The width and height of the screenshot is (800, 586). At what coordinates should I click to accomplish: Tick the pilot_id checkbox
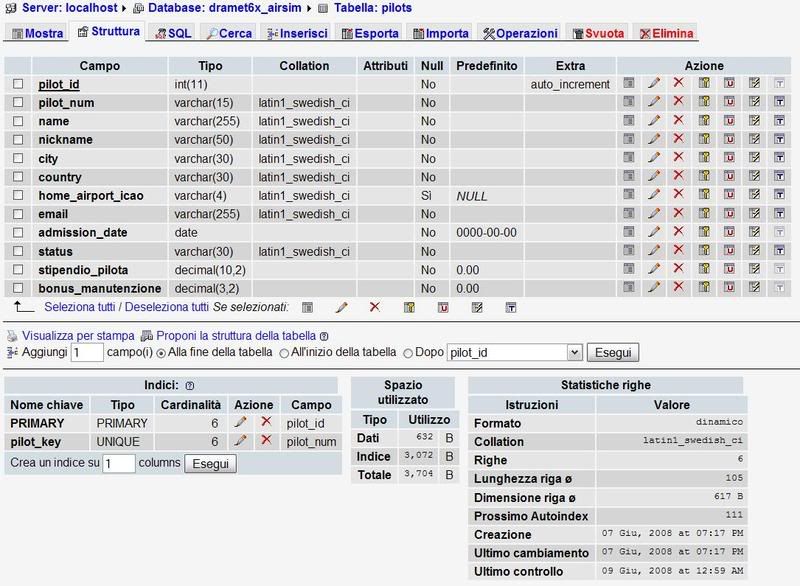(x=18, y=84)
